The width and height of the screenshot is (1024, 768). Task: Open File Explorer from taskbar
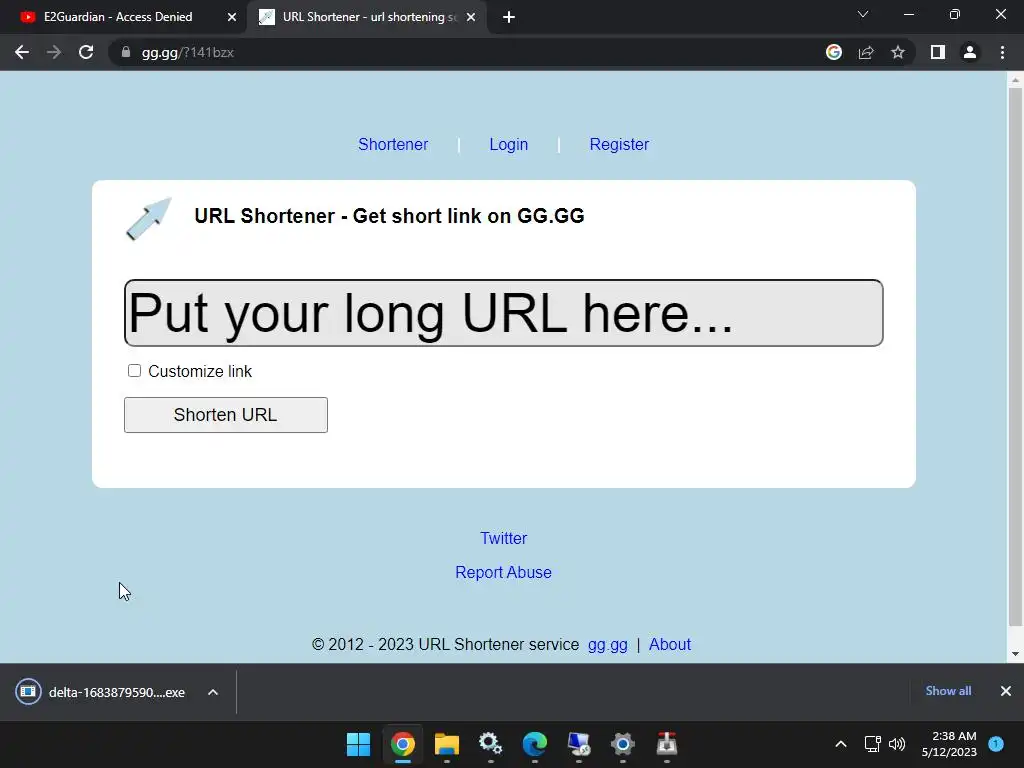[447, 744]
